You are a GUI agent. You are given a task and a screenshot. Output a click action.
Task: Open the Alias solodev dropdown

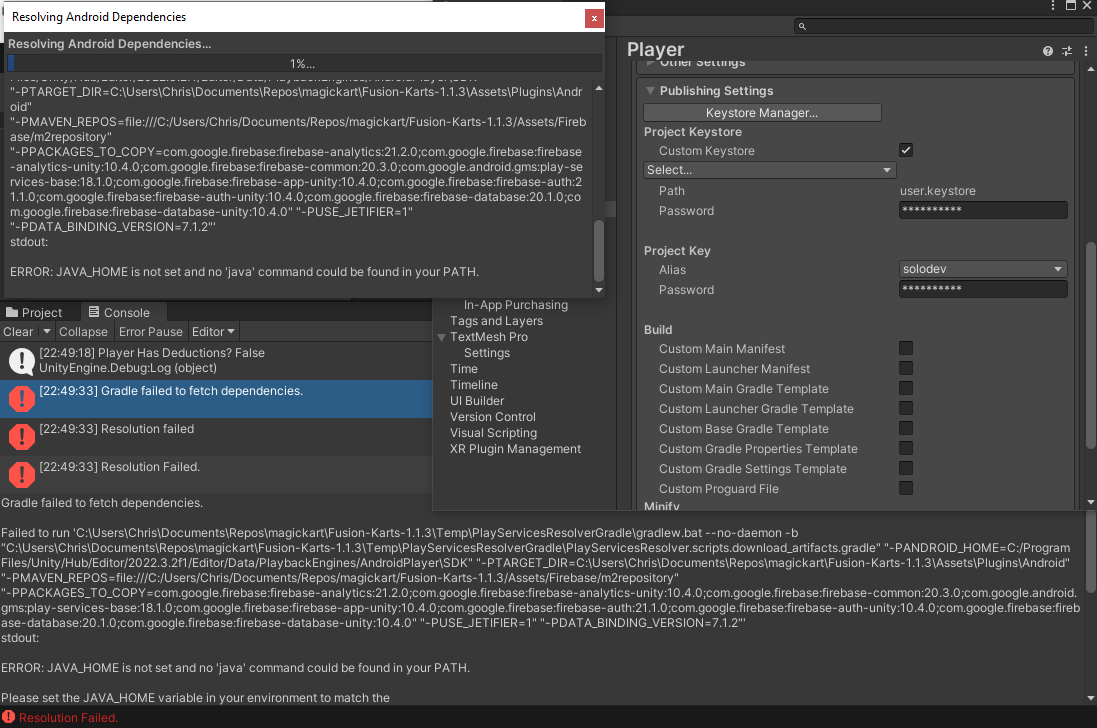point(983,269)
